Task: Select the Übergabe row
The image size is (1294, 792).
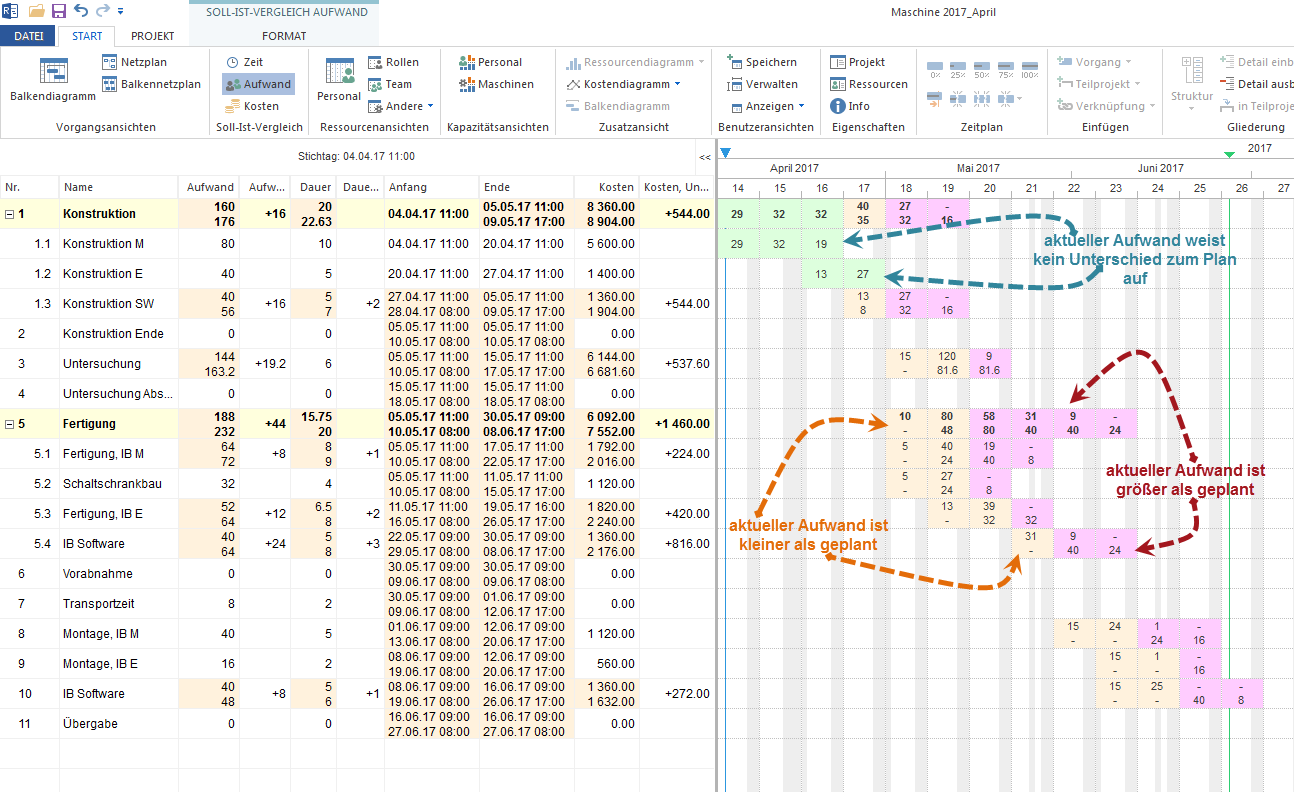Action: [x=358, y=724]
